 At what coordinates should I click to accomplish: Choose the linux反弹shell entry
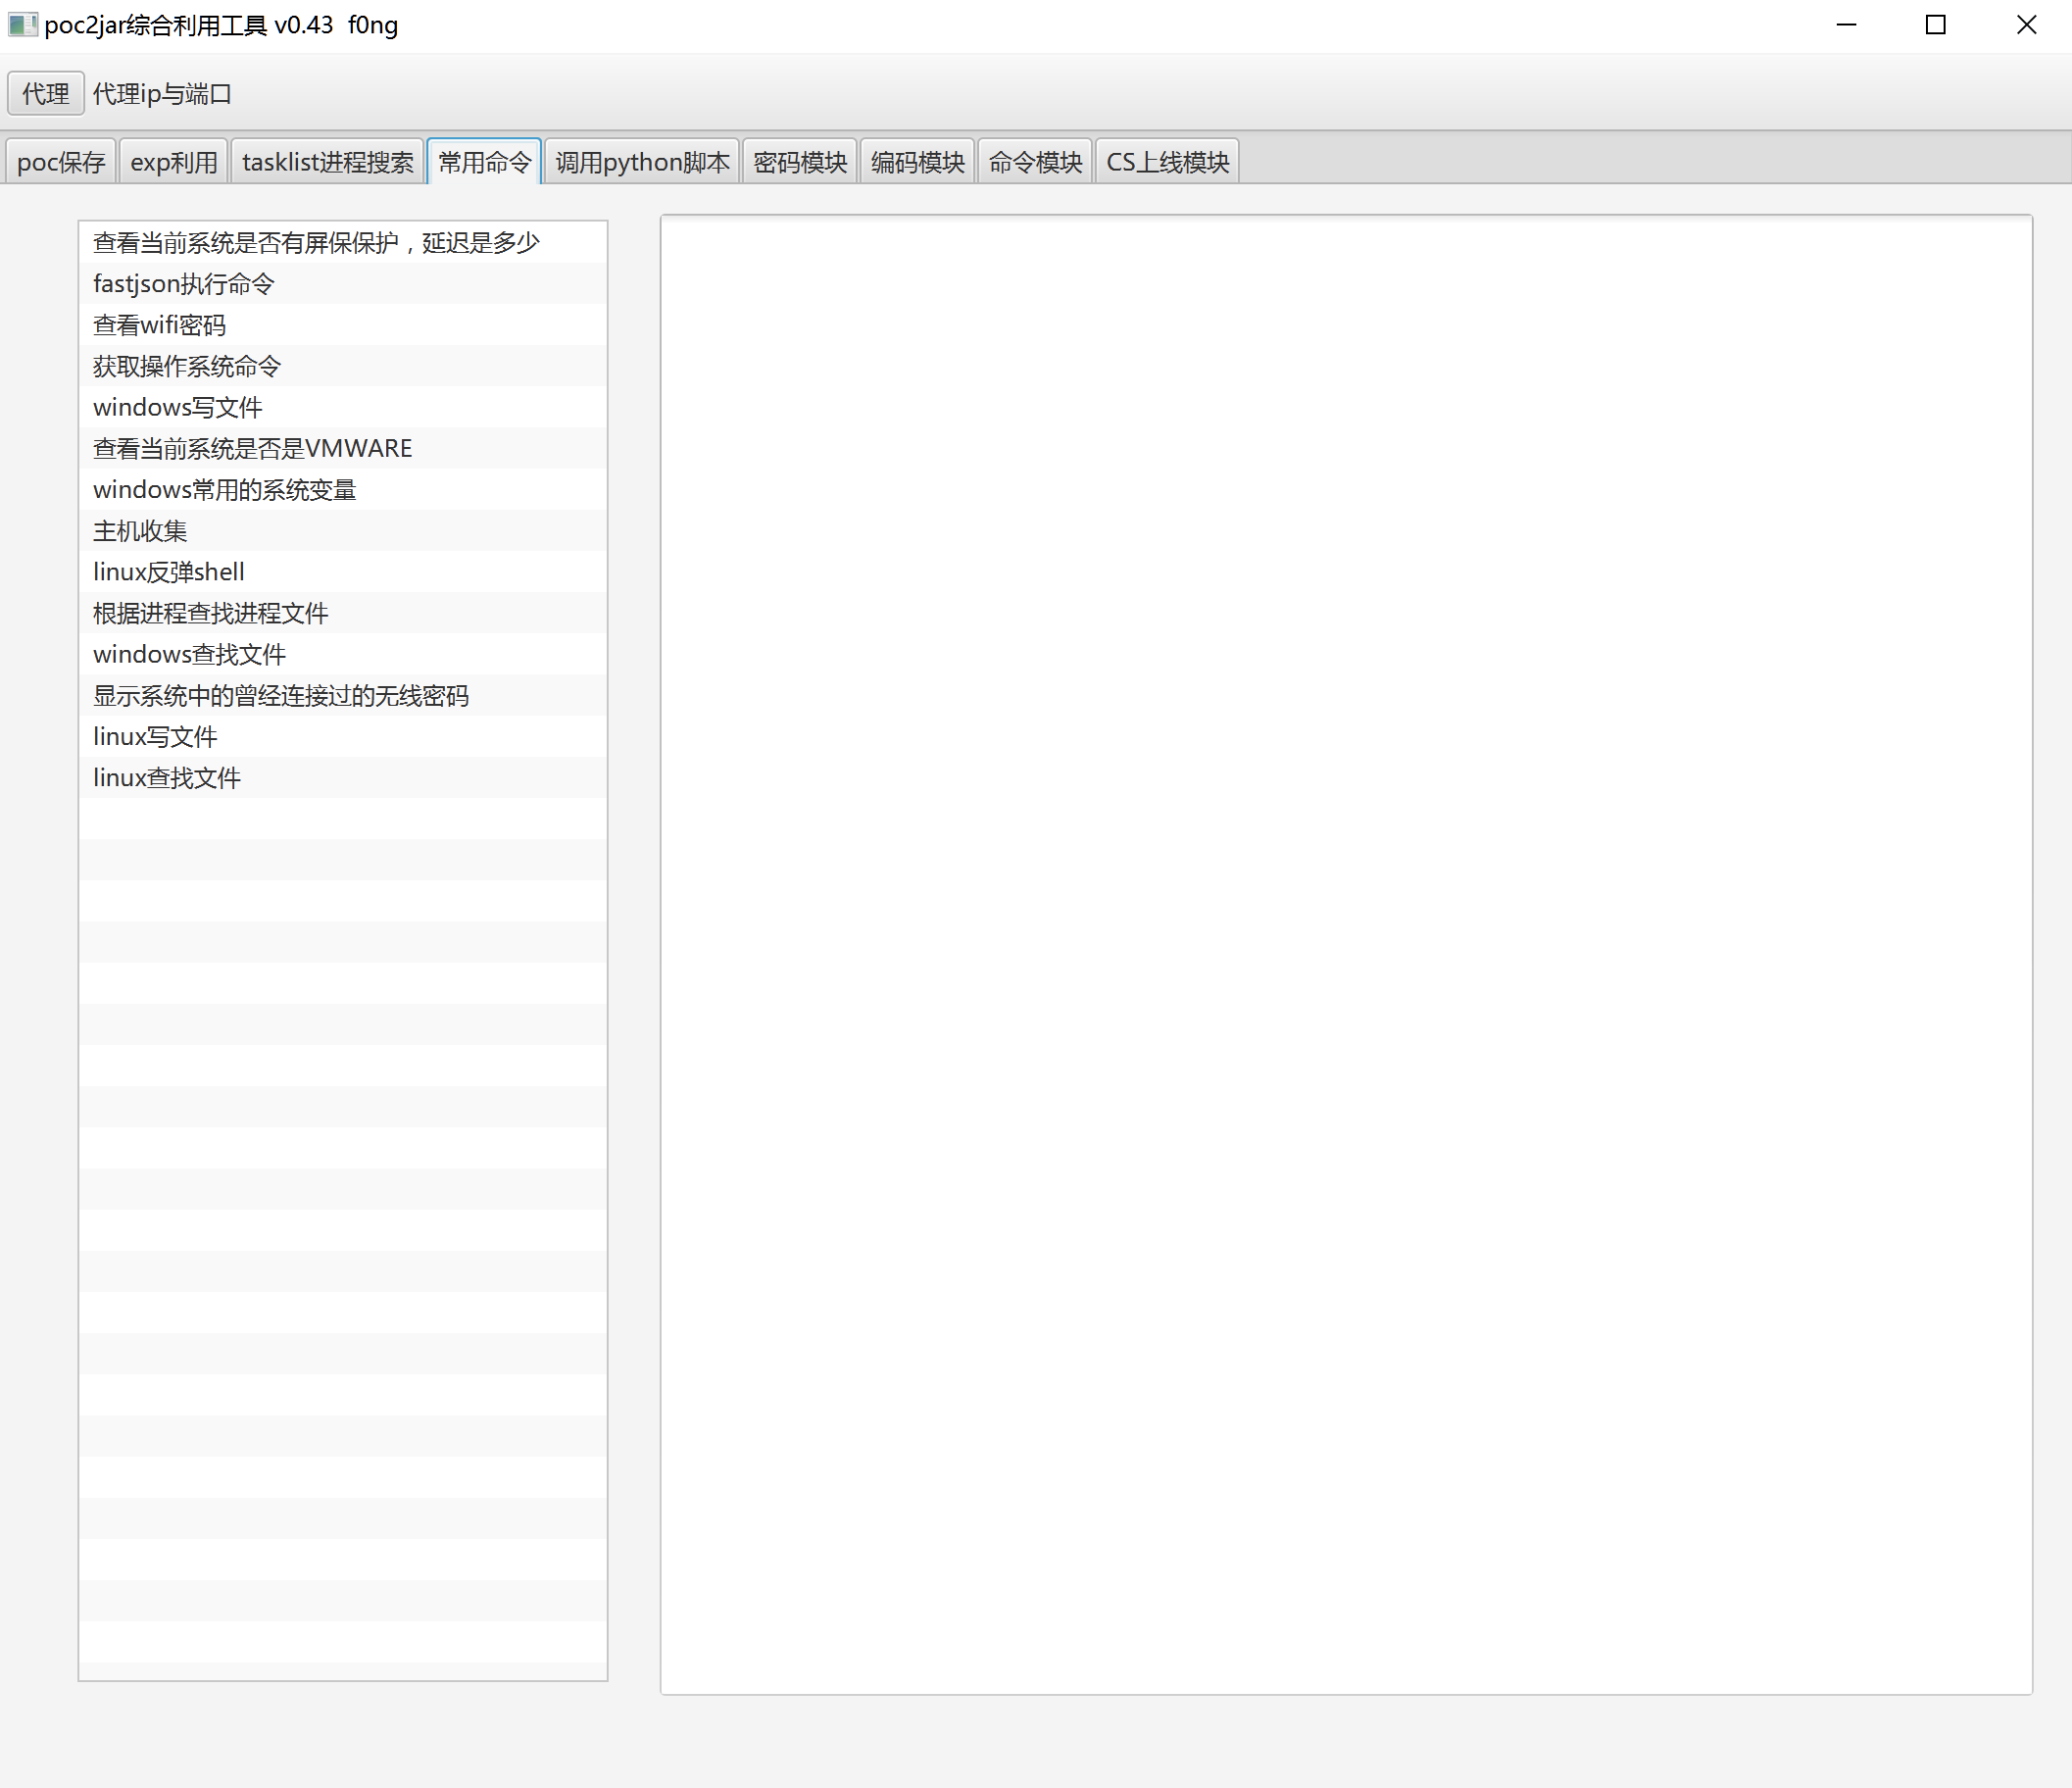[x=169, y=572]
